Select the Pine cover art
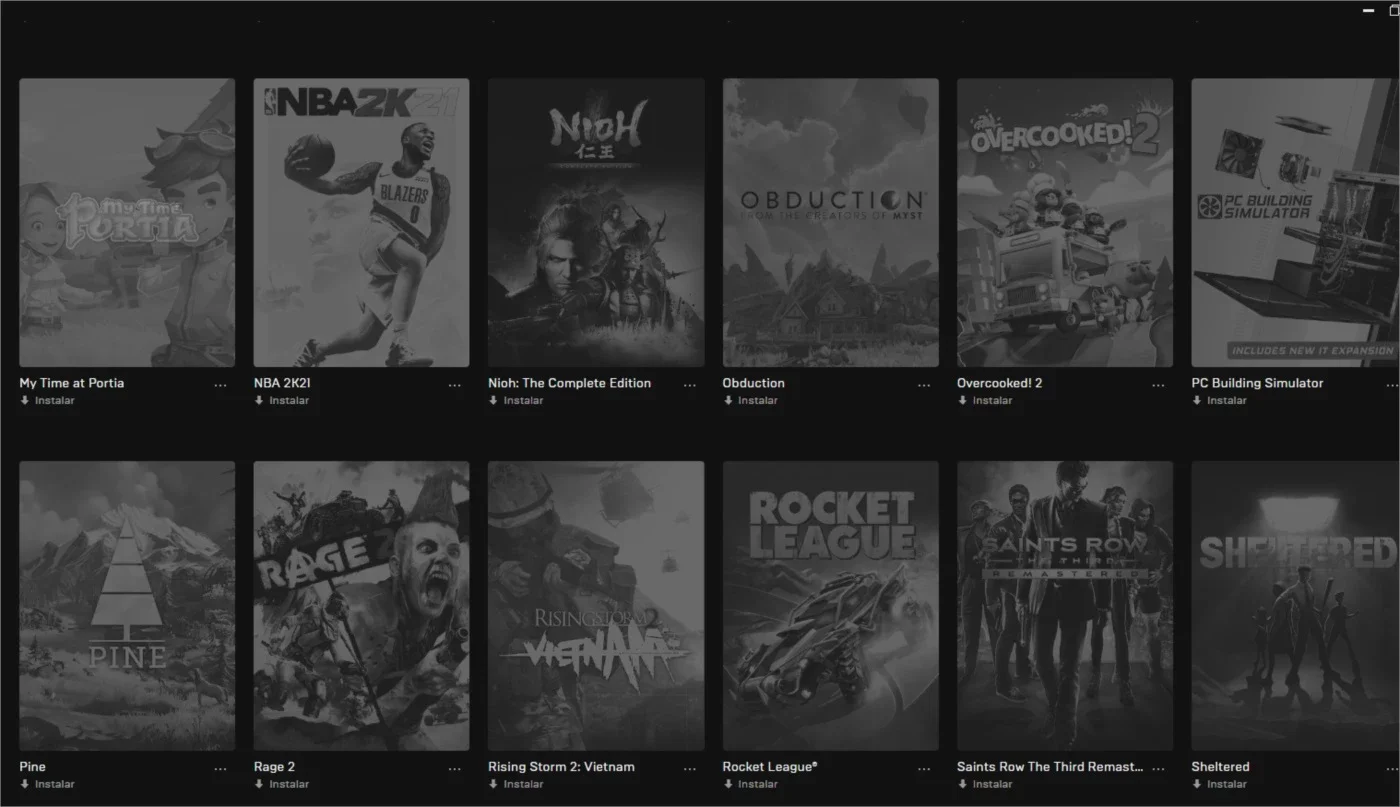Screen dimensions: 1400x807 (127, 606)
